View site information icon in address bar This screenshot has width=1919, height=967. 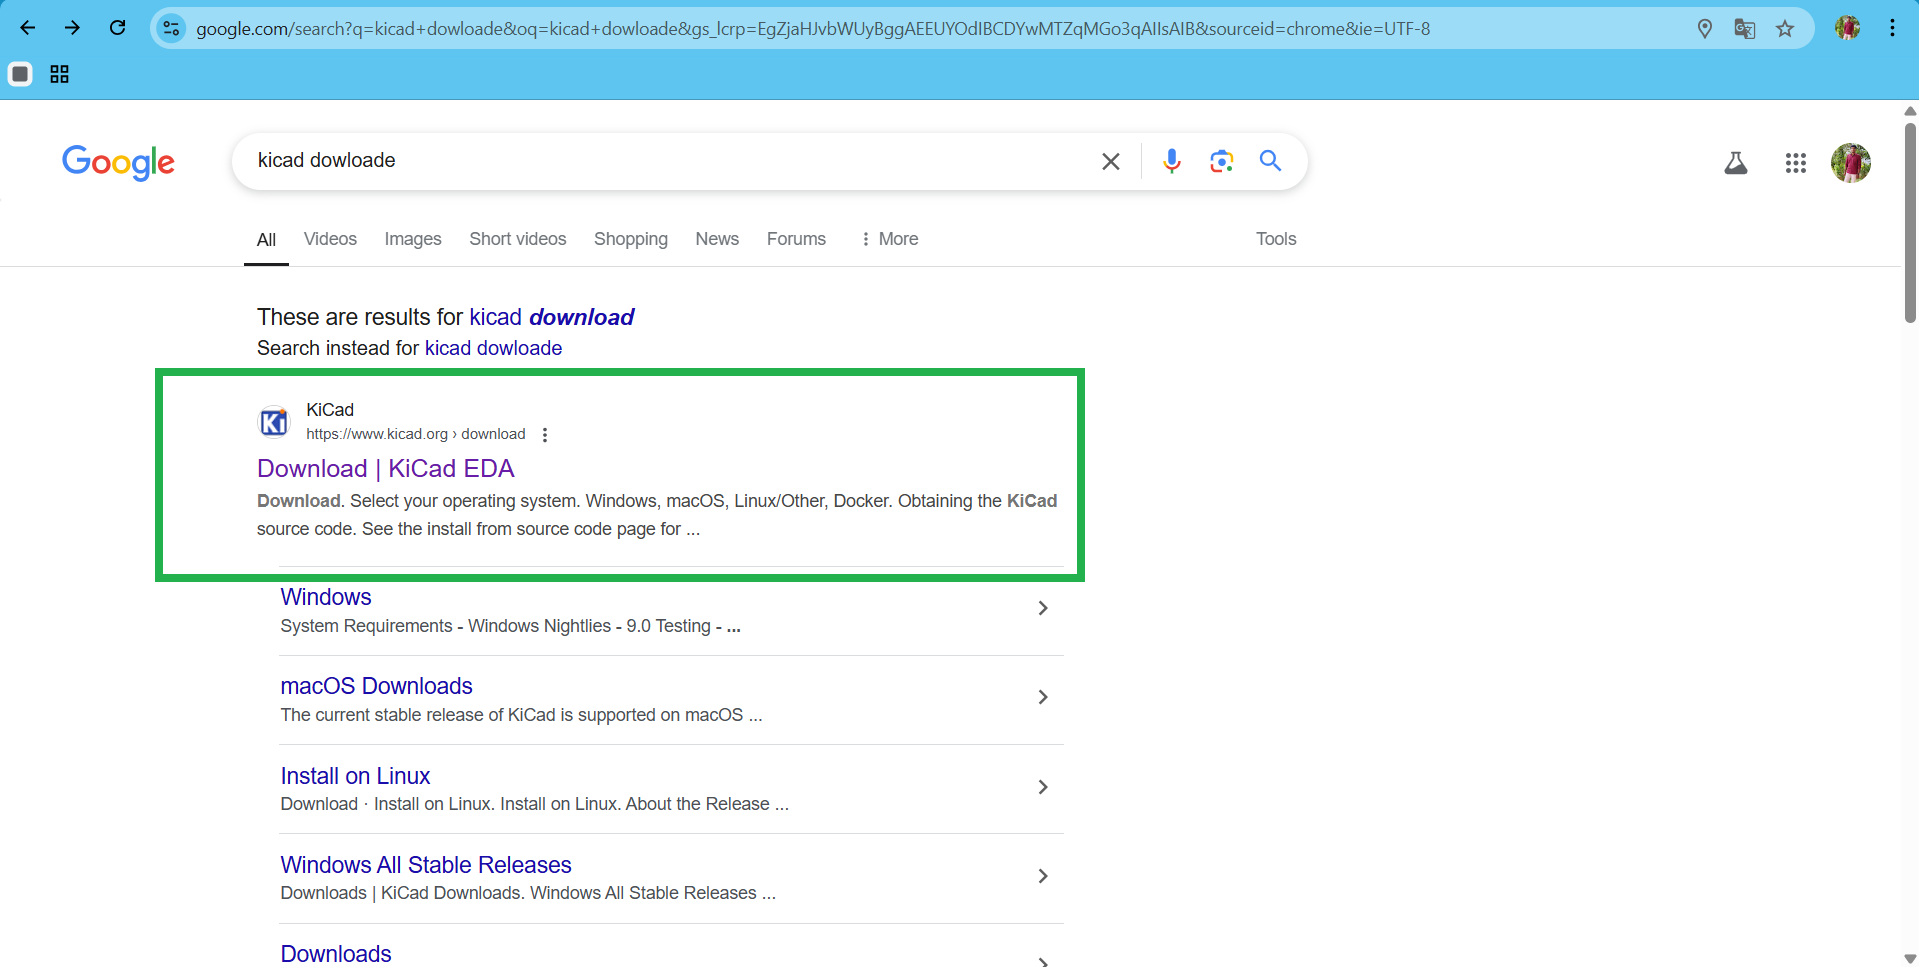point(172,28)
